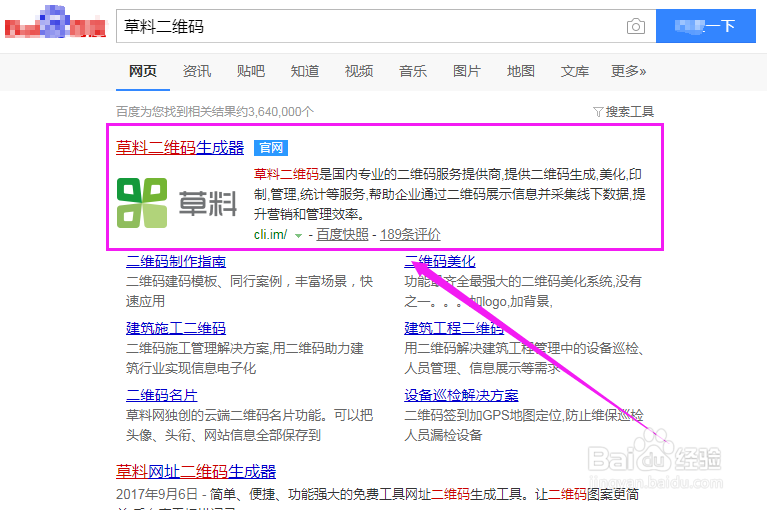
Task: Switch to the 贴吧 tab
Action: pyautogui.click(x=250, y=71)
